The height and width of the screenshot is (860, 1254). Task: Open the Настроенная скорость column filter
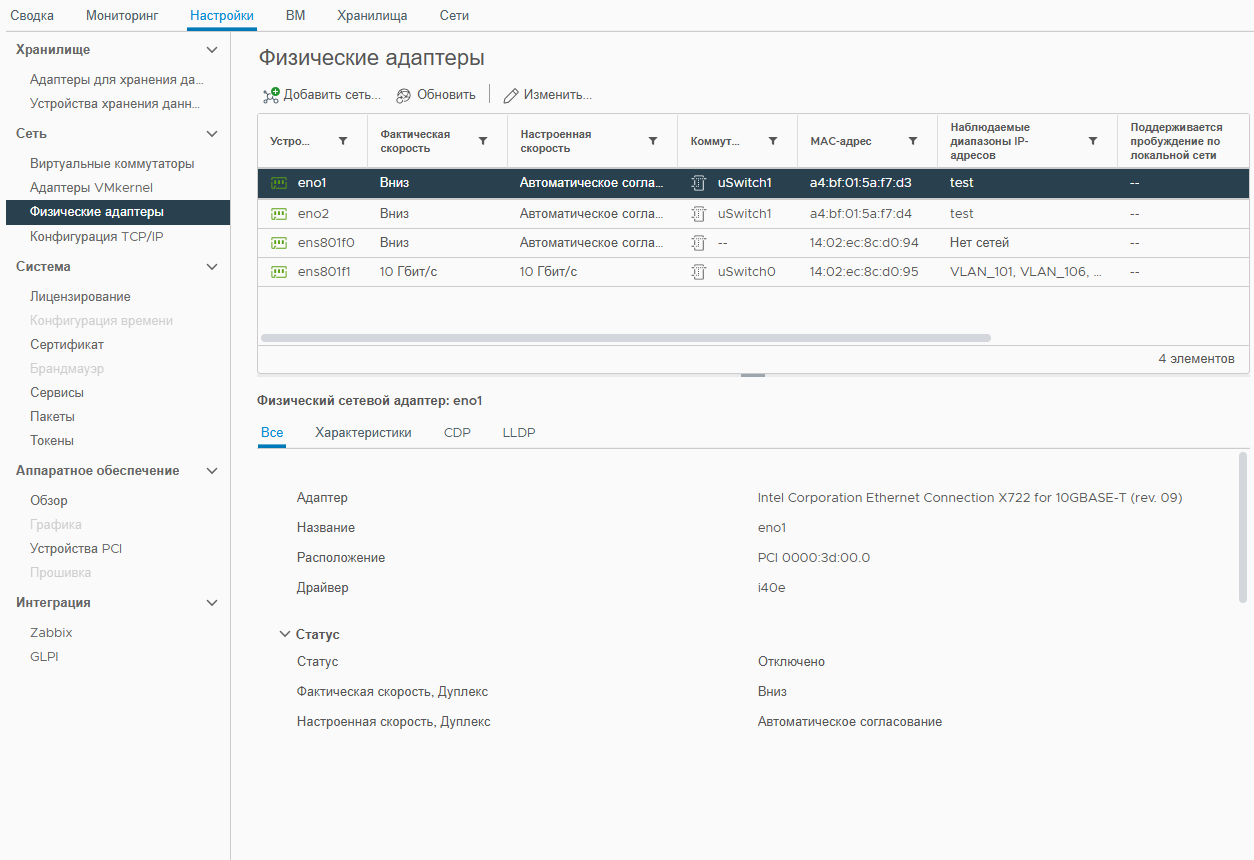pos(653,141)
